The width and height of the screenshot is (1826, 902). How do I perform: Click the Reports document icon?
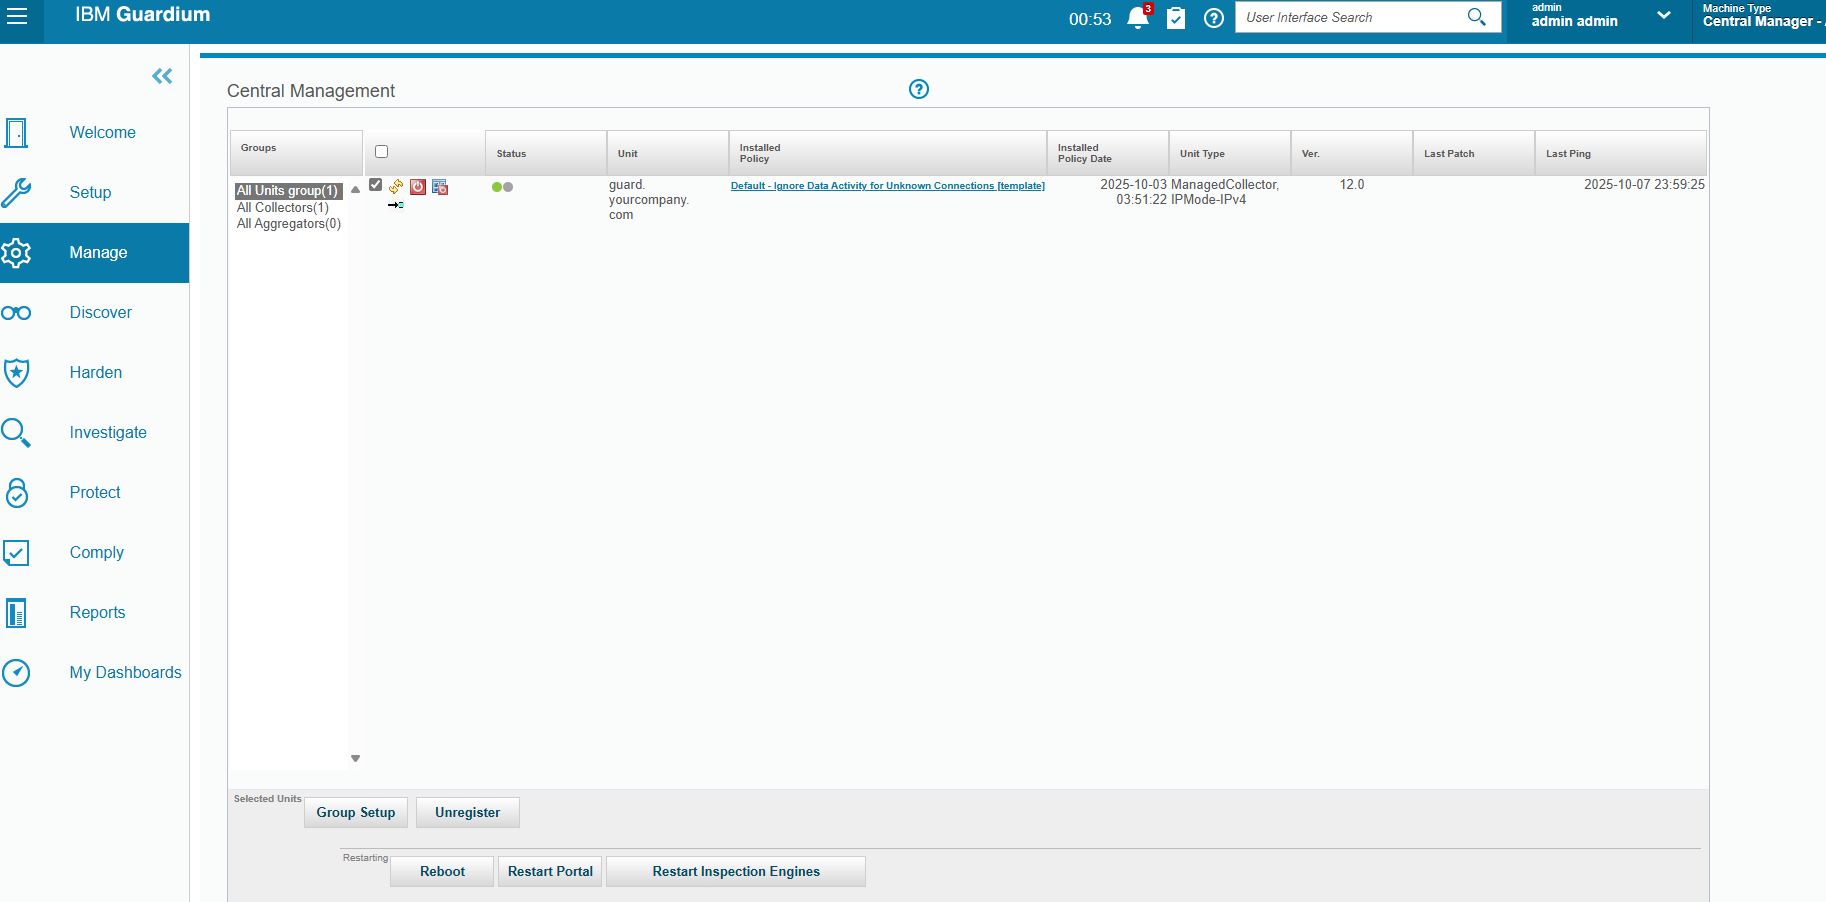pos(16,613)
